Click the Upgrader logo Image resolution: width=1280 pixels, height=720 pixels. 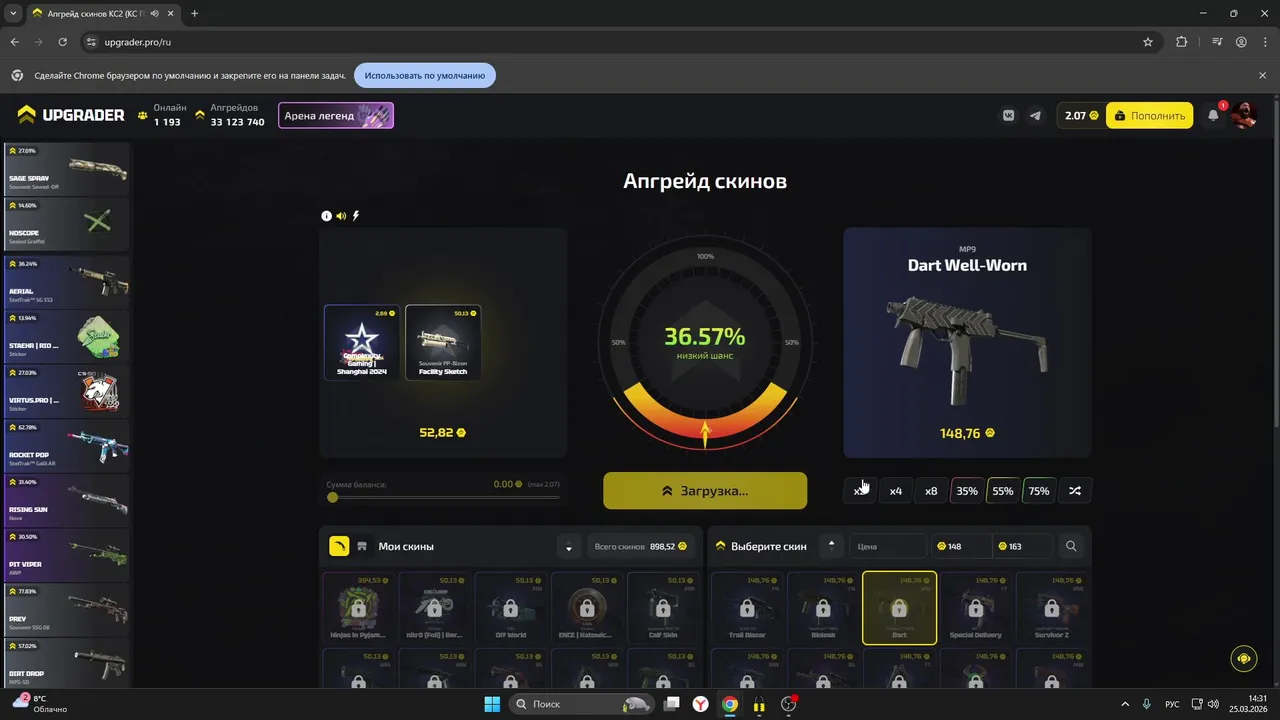pyautogui.click(x=70, y=115)
